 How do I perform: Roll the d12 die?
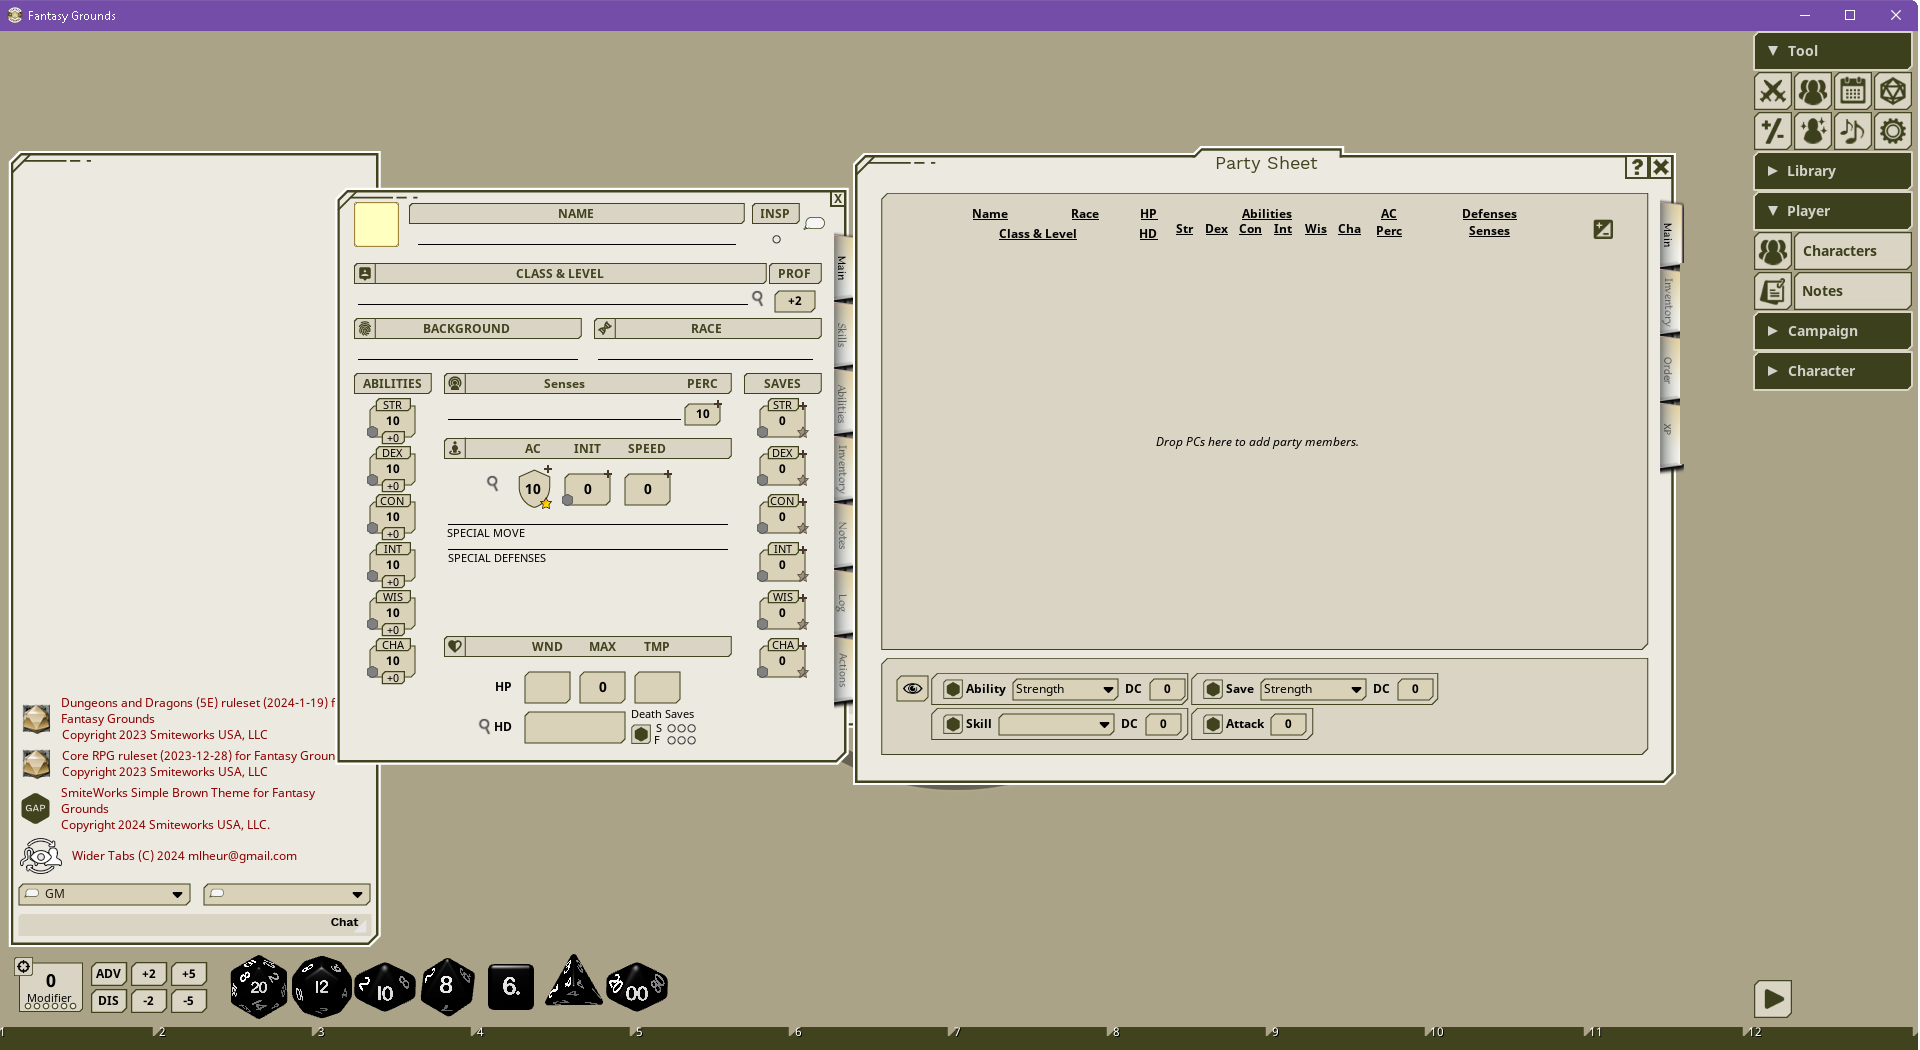coord(321,987)
